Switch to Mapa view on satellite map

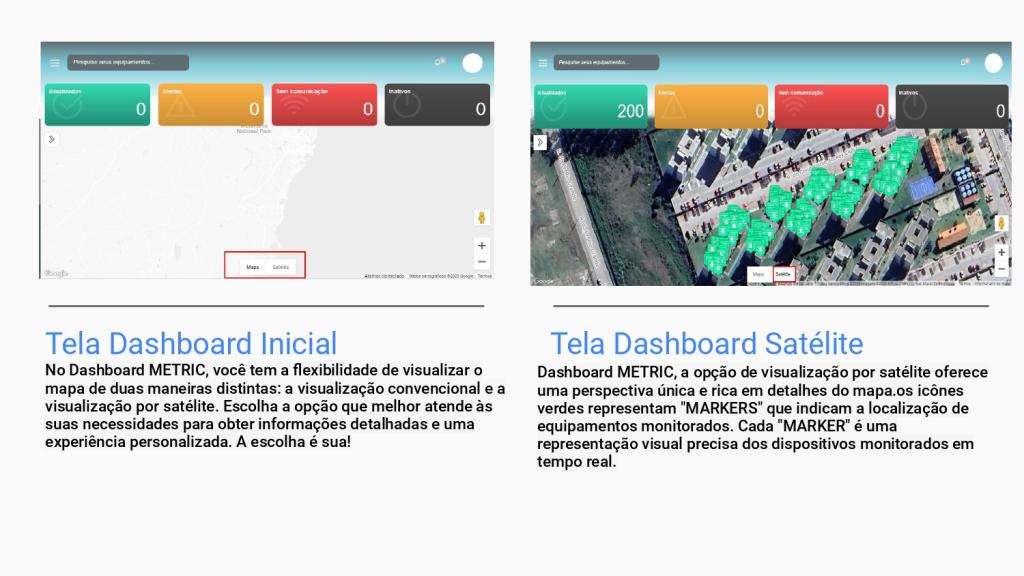point(758,273)
